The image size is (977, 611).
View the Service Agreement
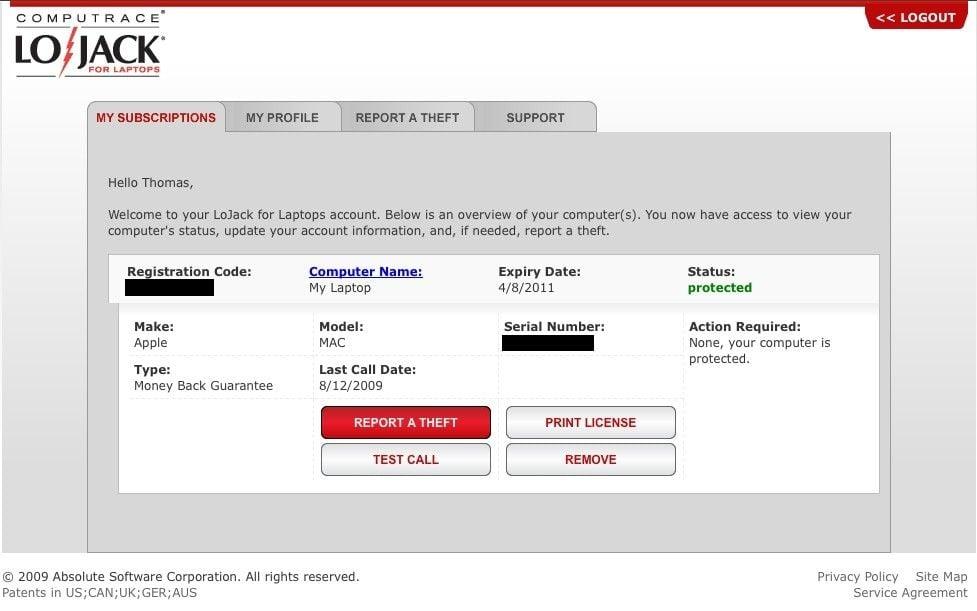point(910,593)
